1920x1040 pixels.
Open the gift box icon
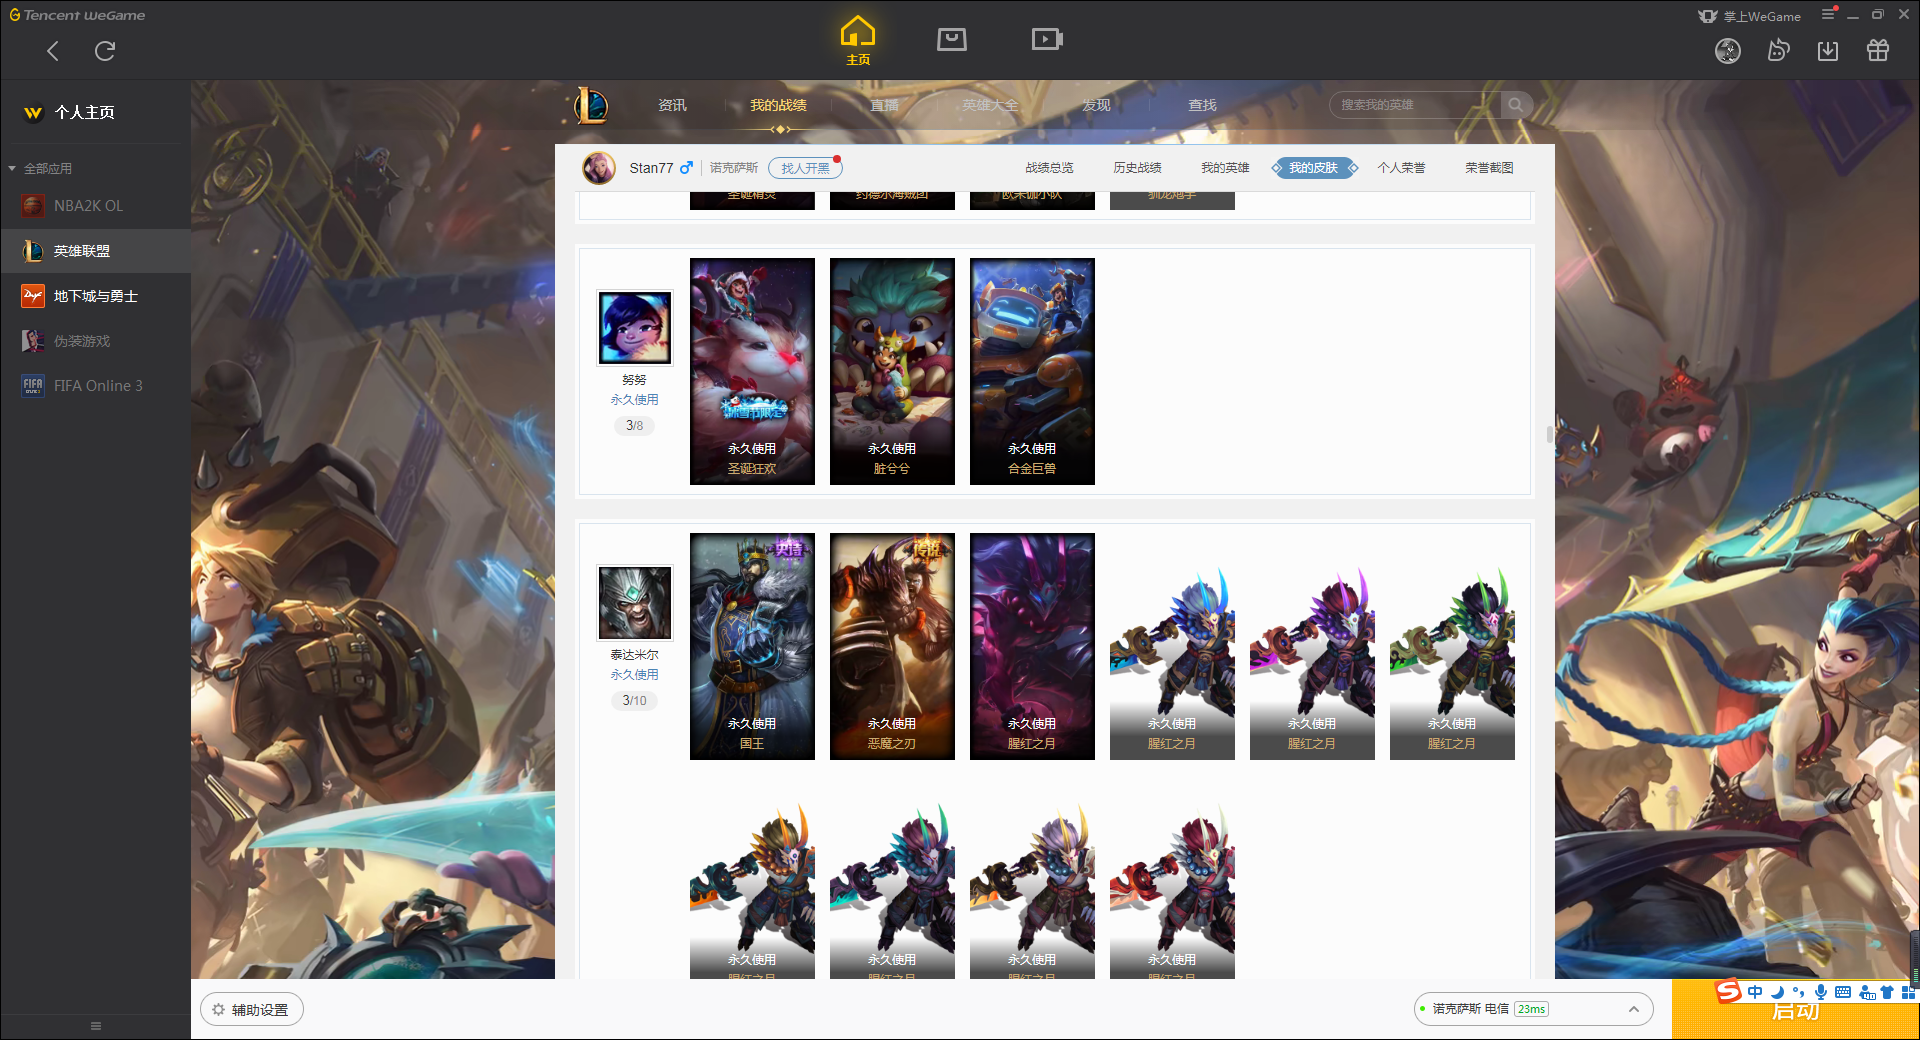pyautogui.click(x=1878, y=51)
